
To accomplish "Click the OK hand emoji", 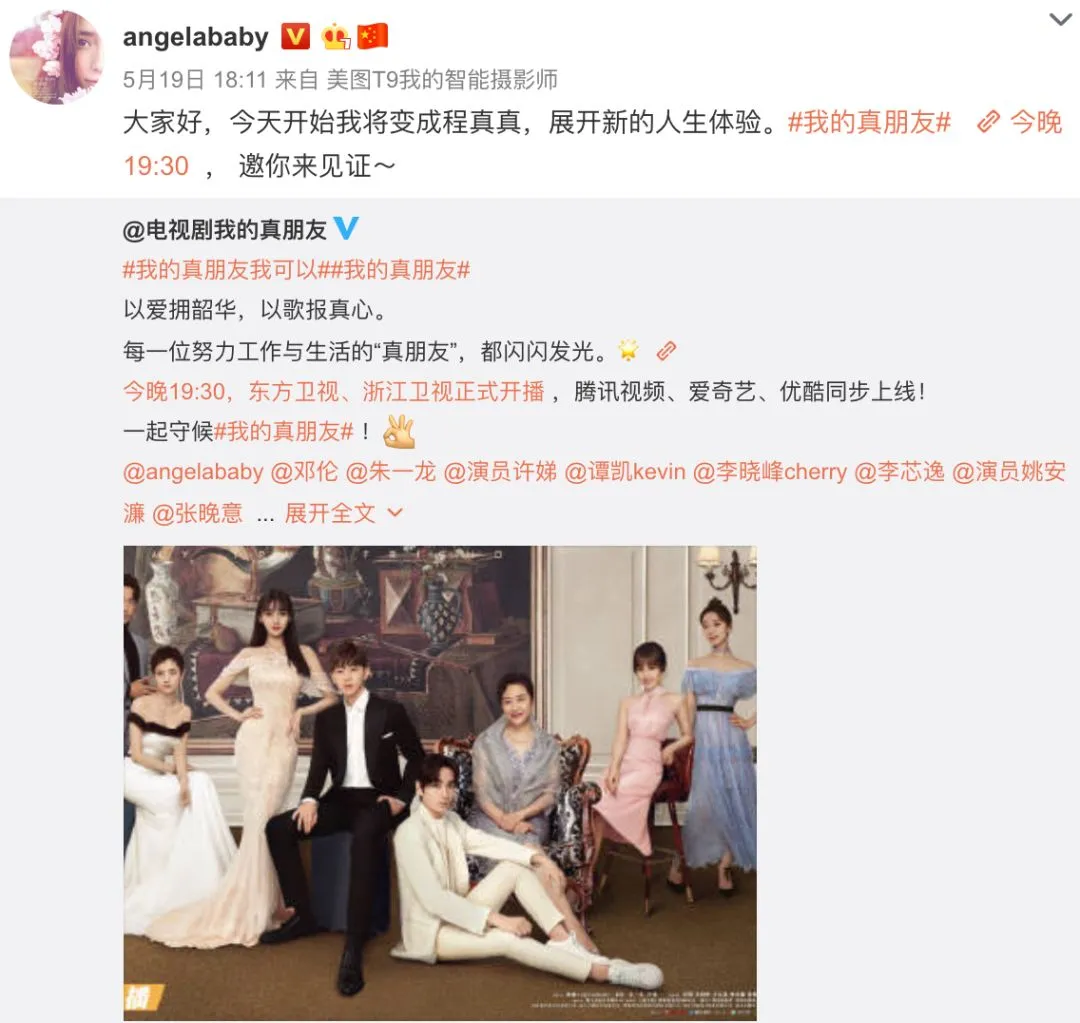I will (x=399, y=431).
